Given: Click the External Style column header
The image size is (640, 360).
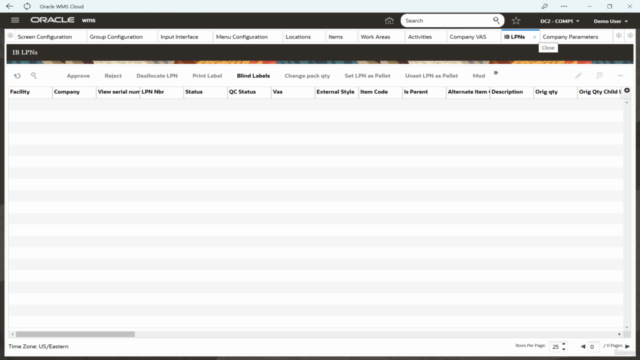Looking at the screenshot, I should (337, 92).
